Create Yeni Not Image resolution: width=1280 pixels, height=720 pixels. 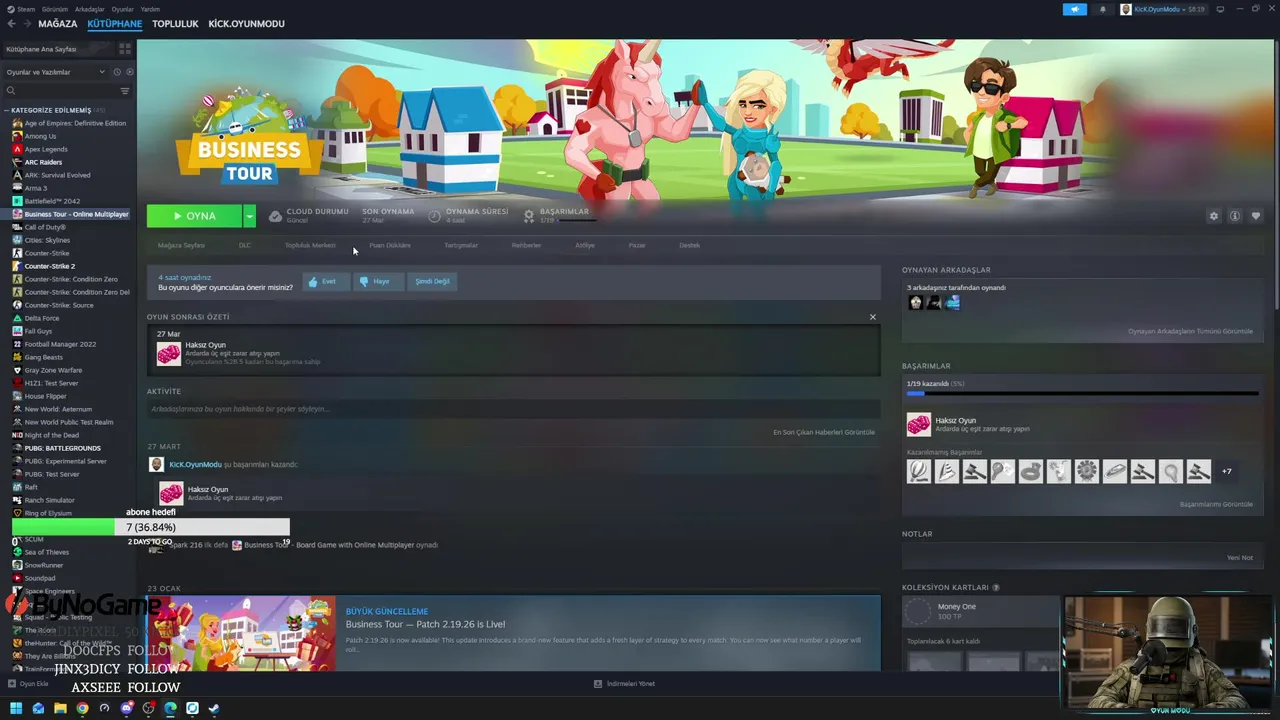click(x=1240, y=558)
